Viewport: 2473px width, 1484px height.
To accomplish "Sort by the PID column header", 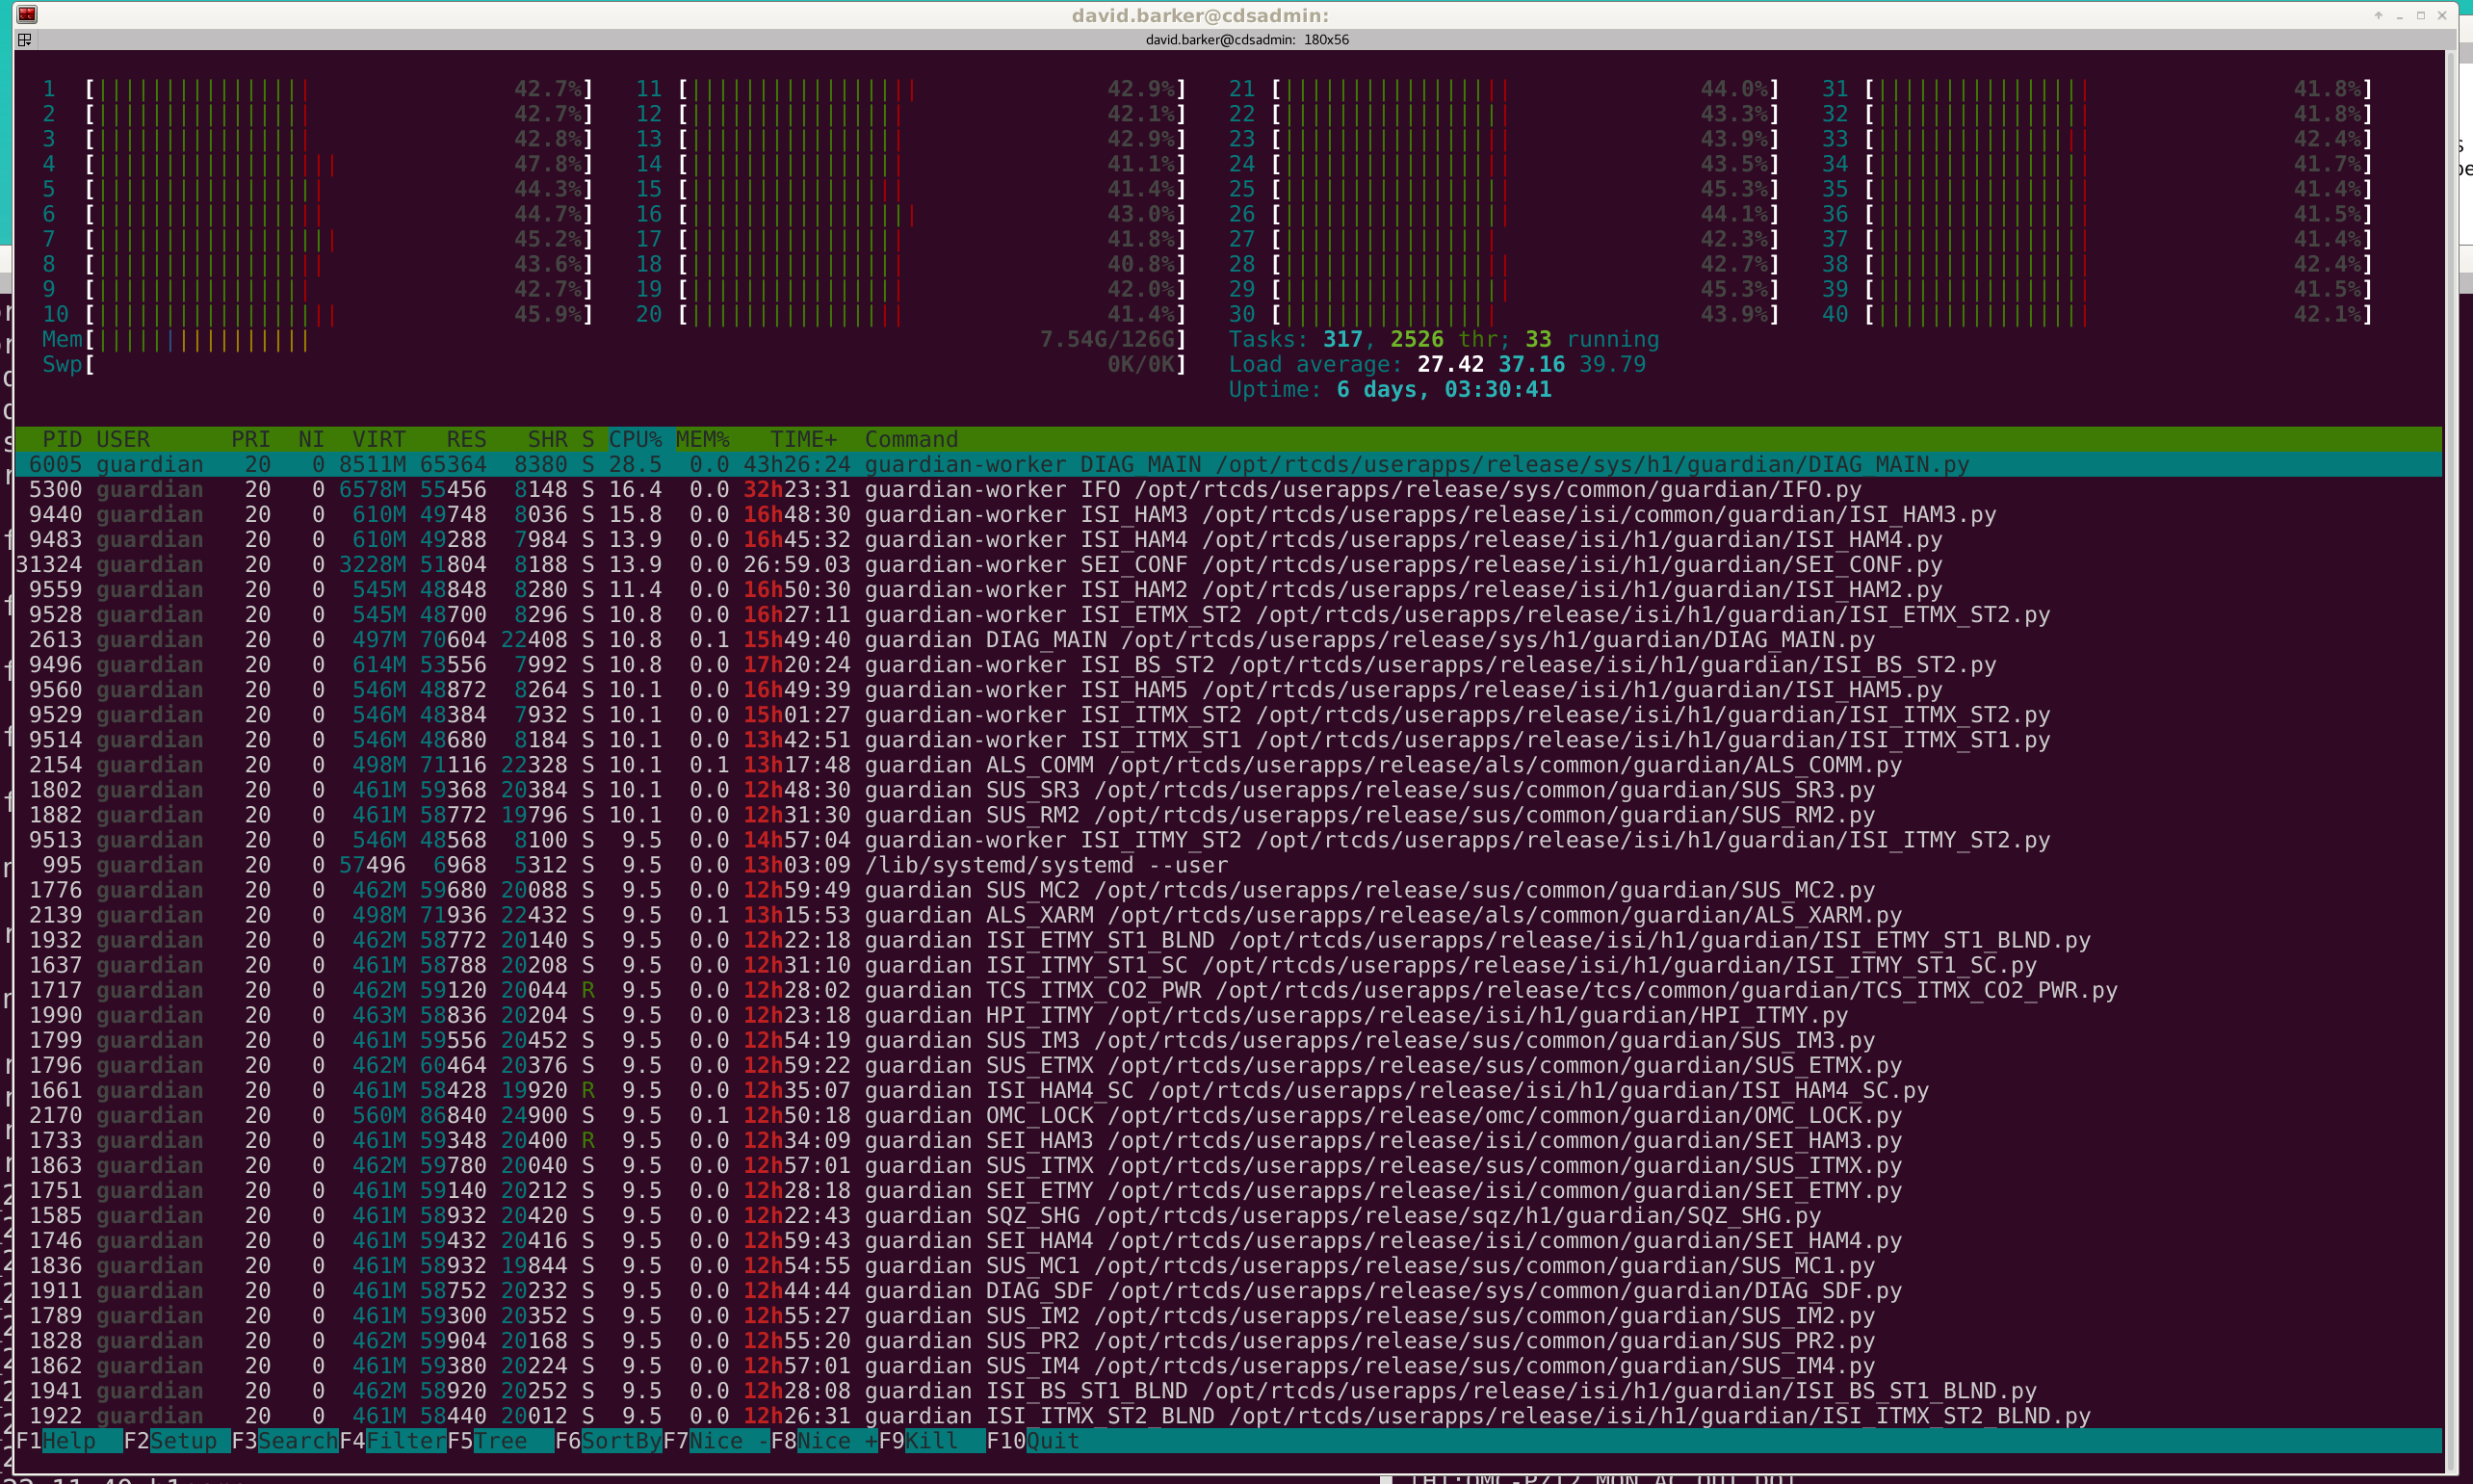I will pyautogui.click(x=62, y=439).
